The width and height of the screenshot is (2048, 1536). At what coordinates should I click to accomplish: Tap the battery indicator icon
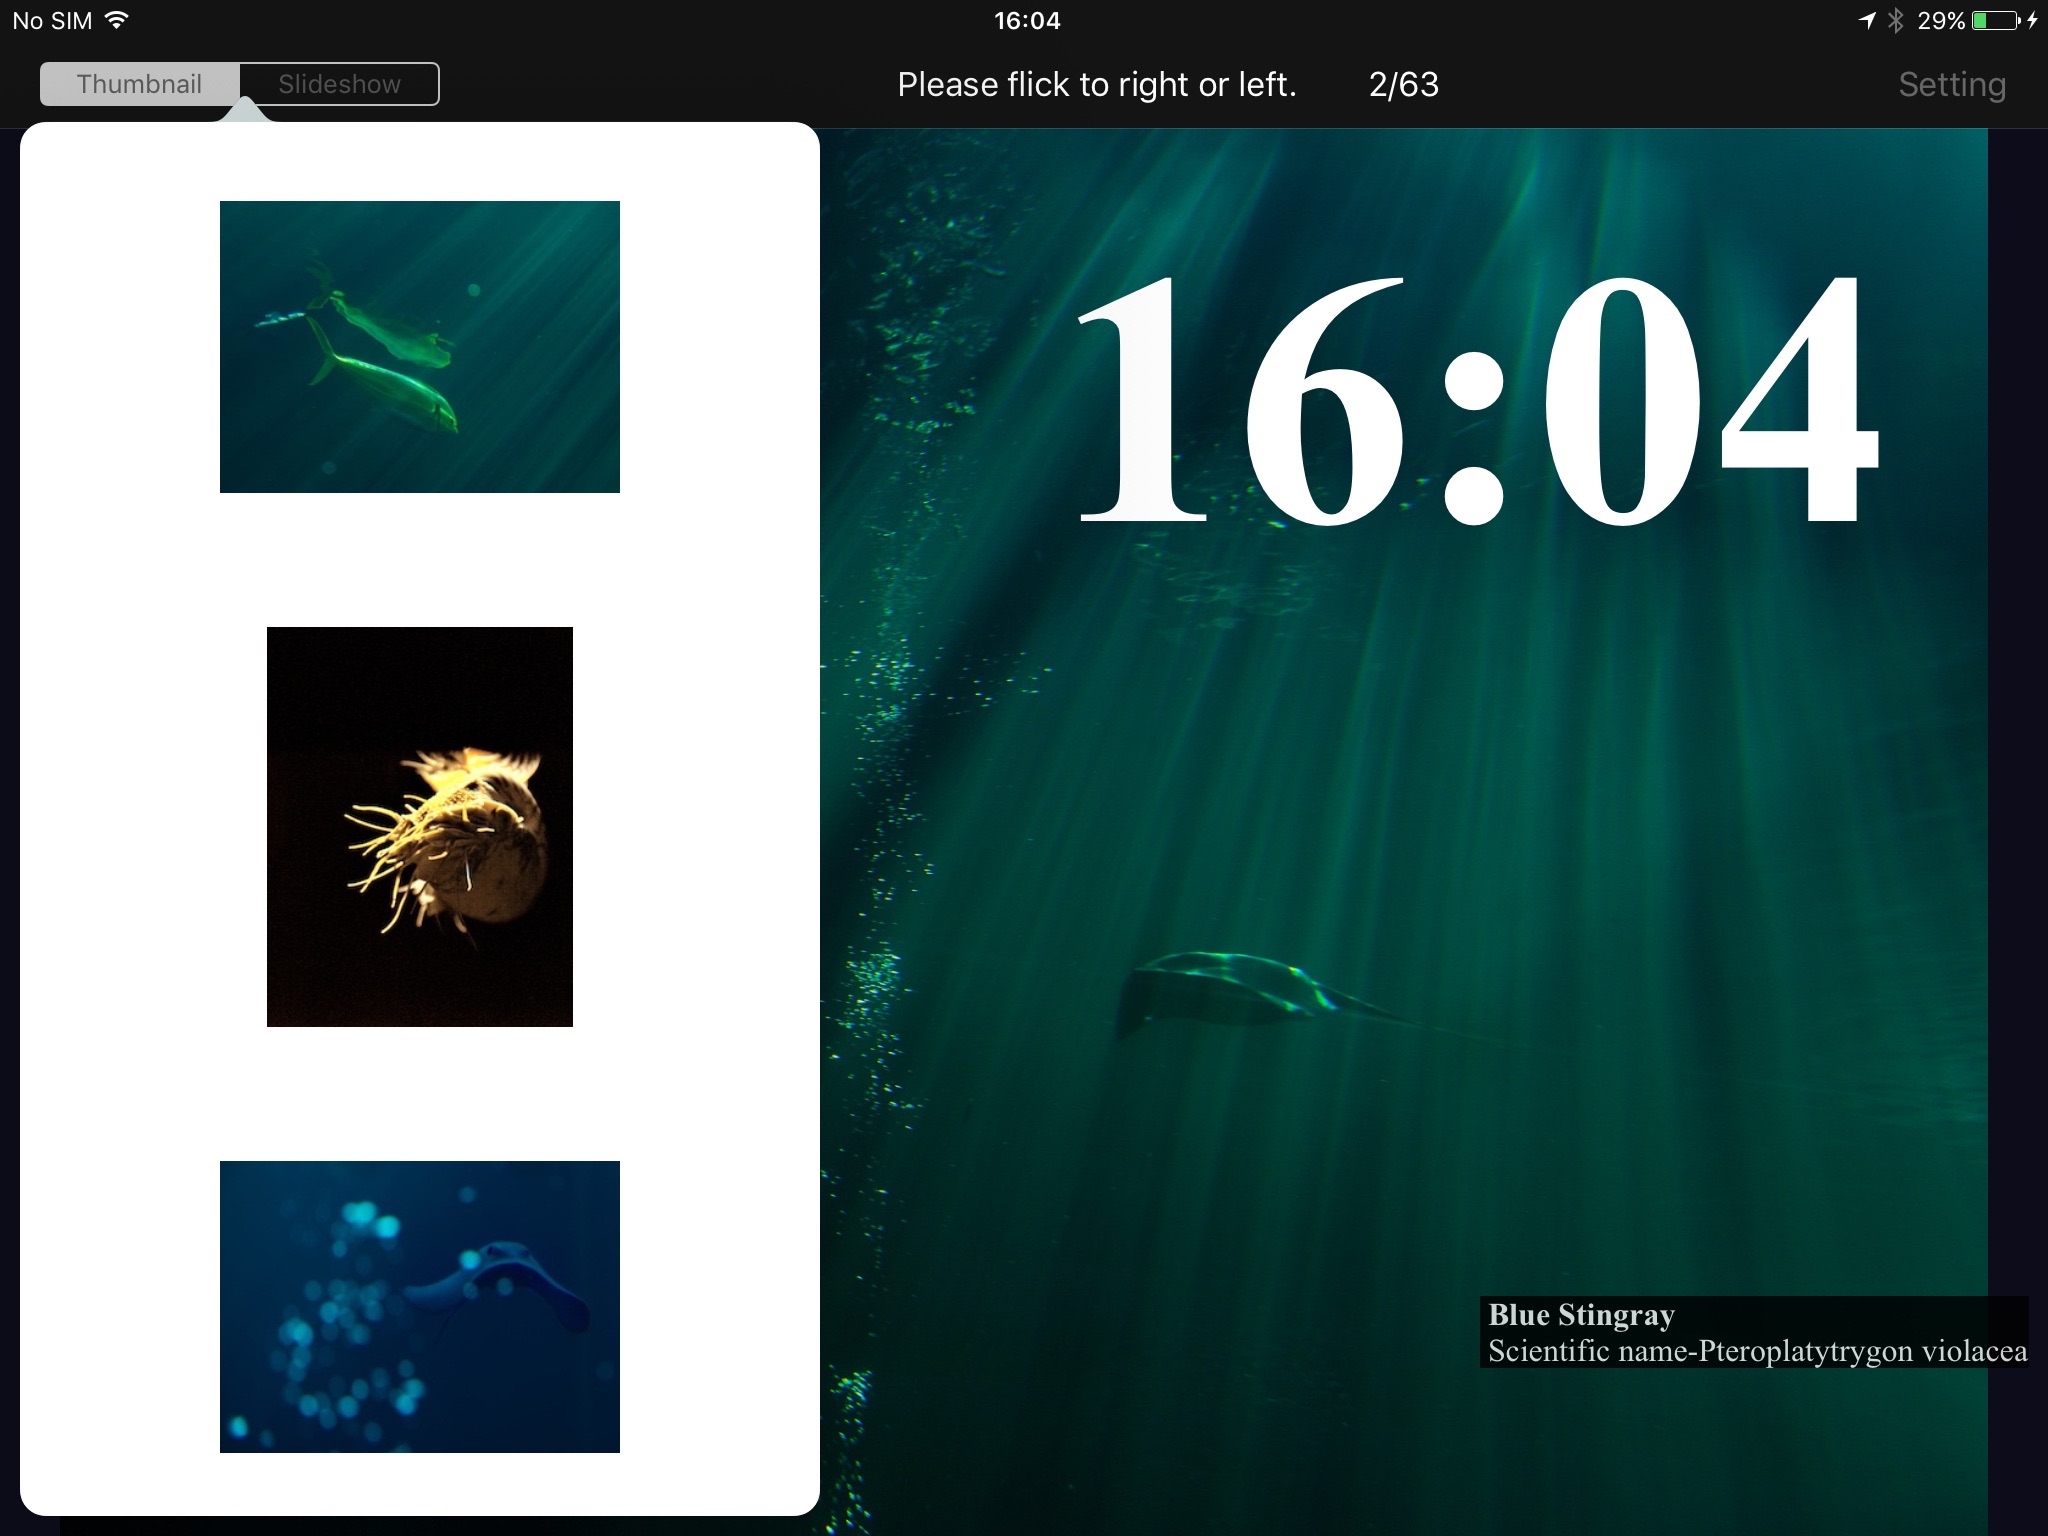(1995, 20)
